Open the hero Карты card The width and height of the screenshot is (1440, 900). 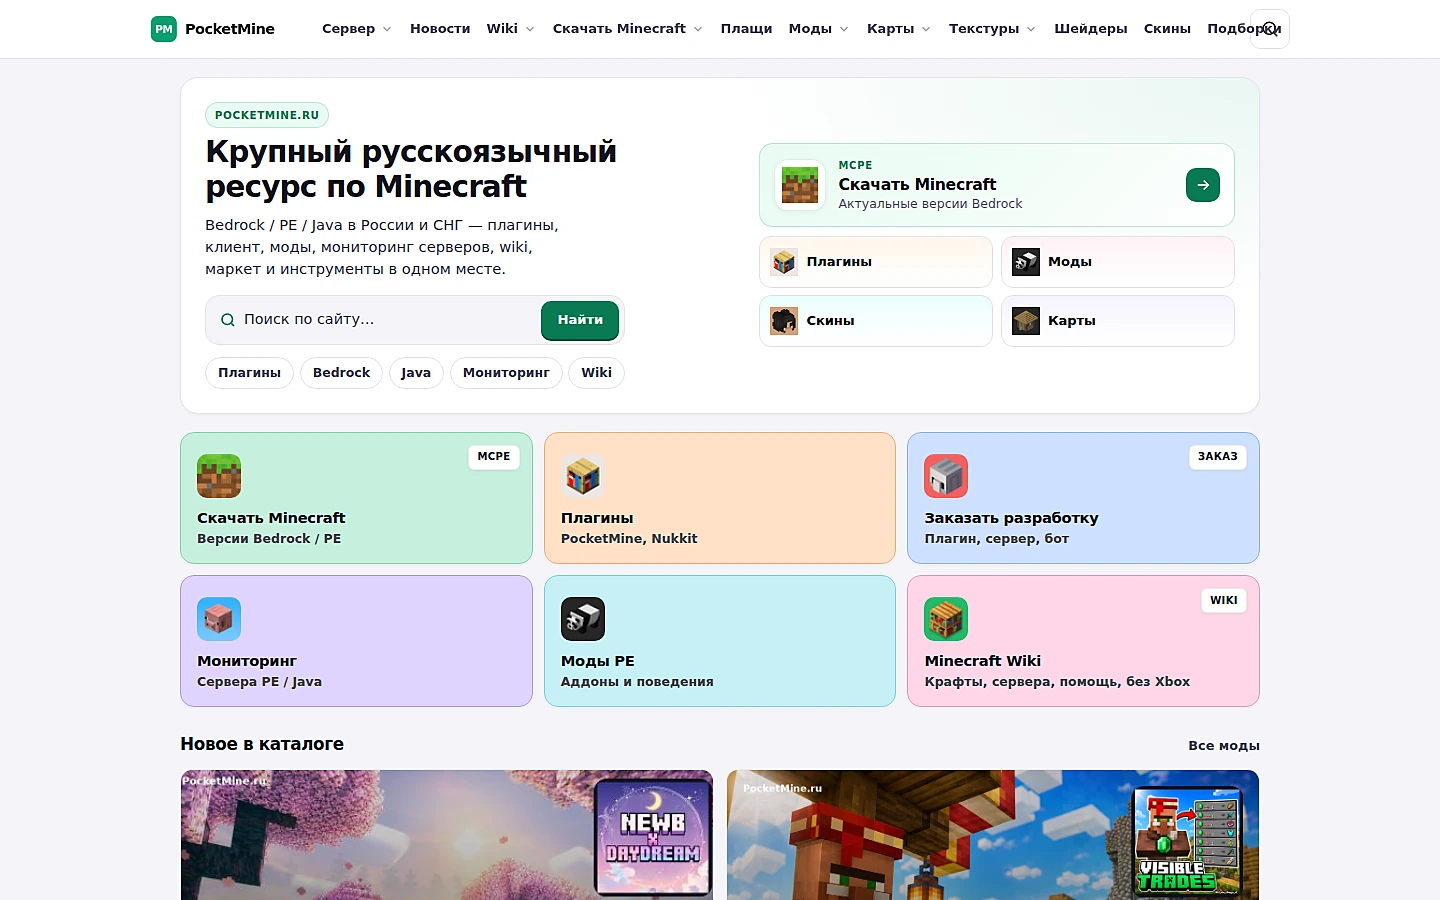point(1118,321)
